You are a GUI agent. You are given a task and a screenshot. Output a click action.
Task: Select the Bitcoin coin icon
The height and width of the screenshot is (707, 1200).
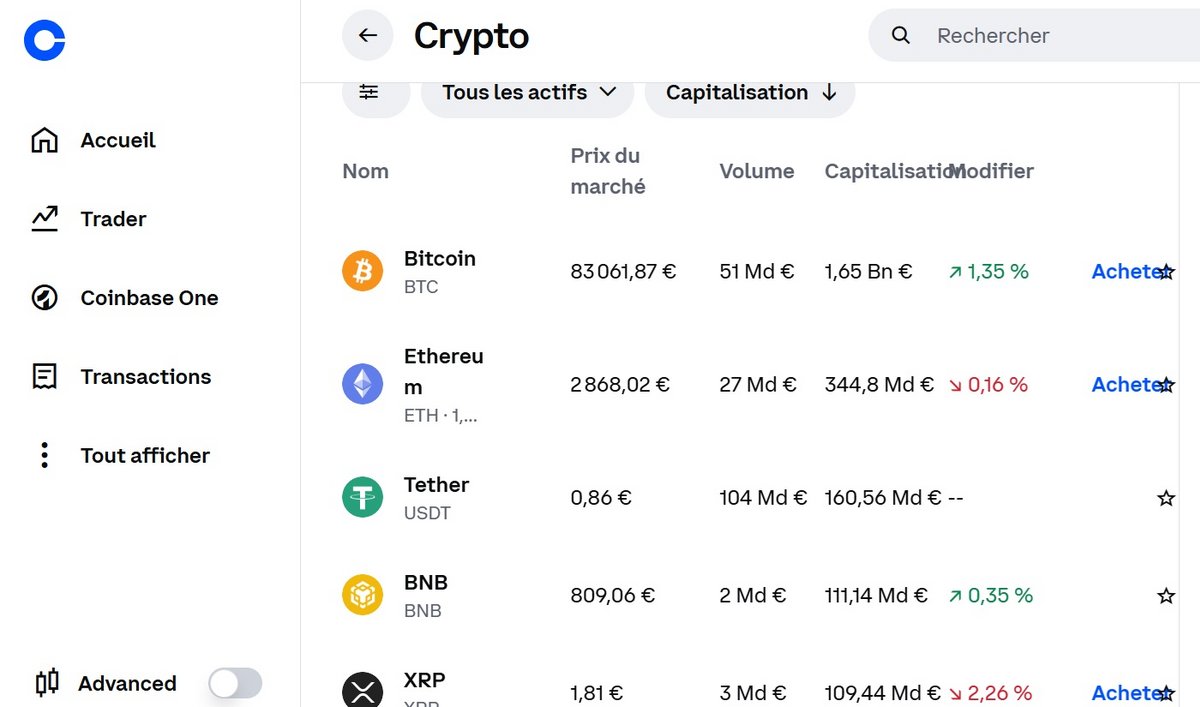[x=362, y=270]
